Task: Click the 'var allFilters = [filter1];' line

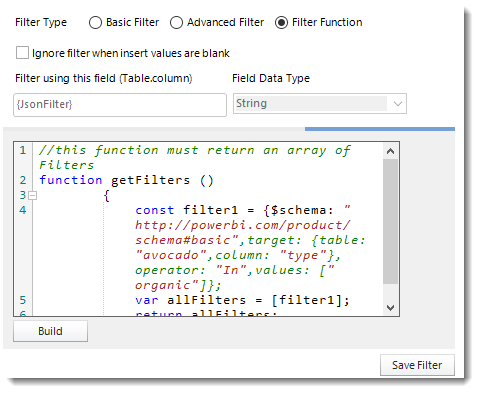Action: (242, 300)
